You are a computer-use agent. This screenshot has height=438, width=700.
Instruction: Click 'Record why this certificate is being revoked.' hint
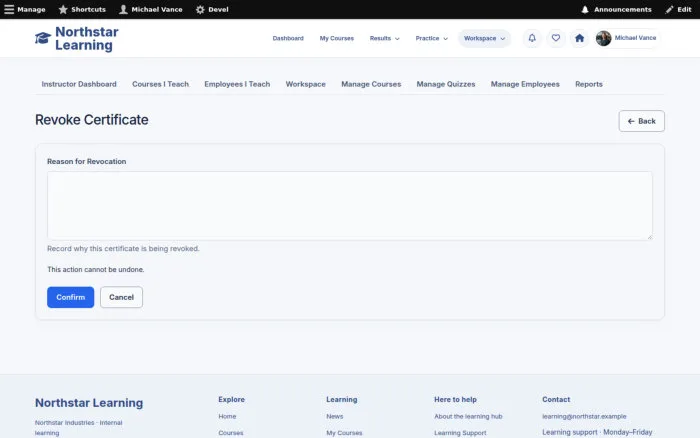[x=123, y=248]
